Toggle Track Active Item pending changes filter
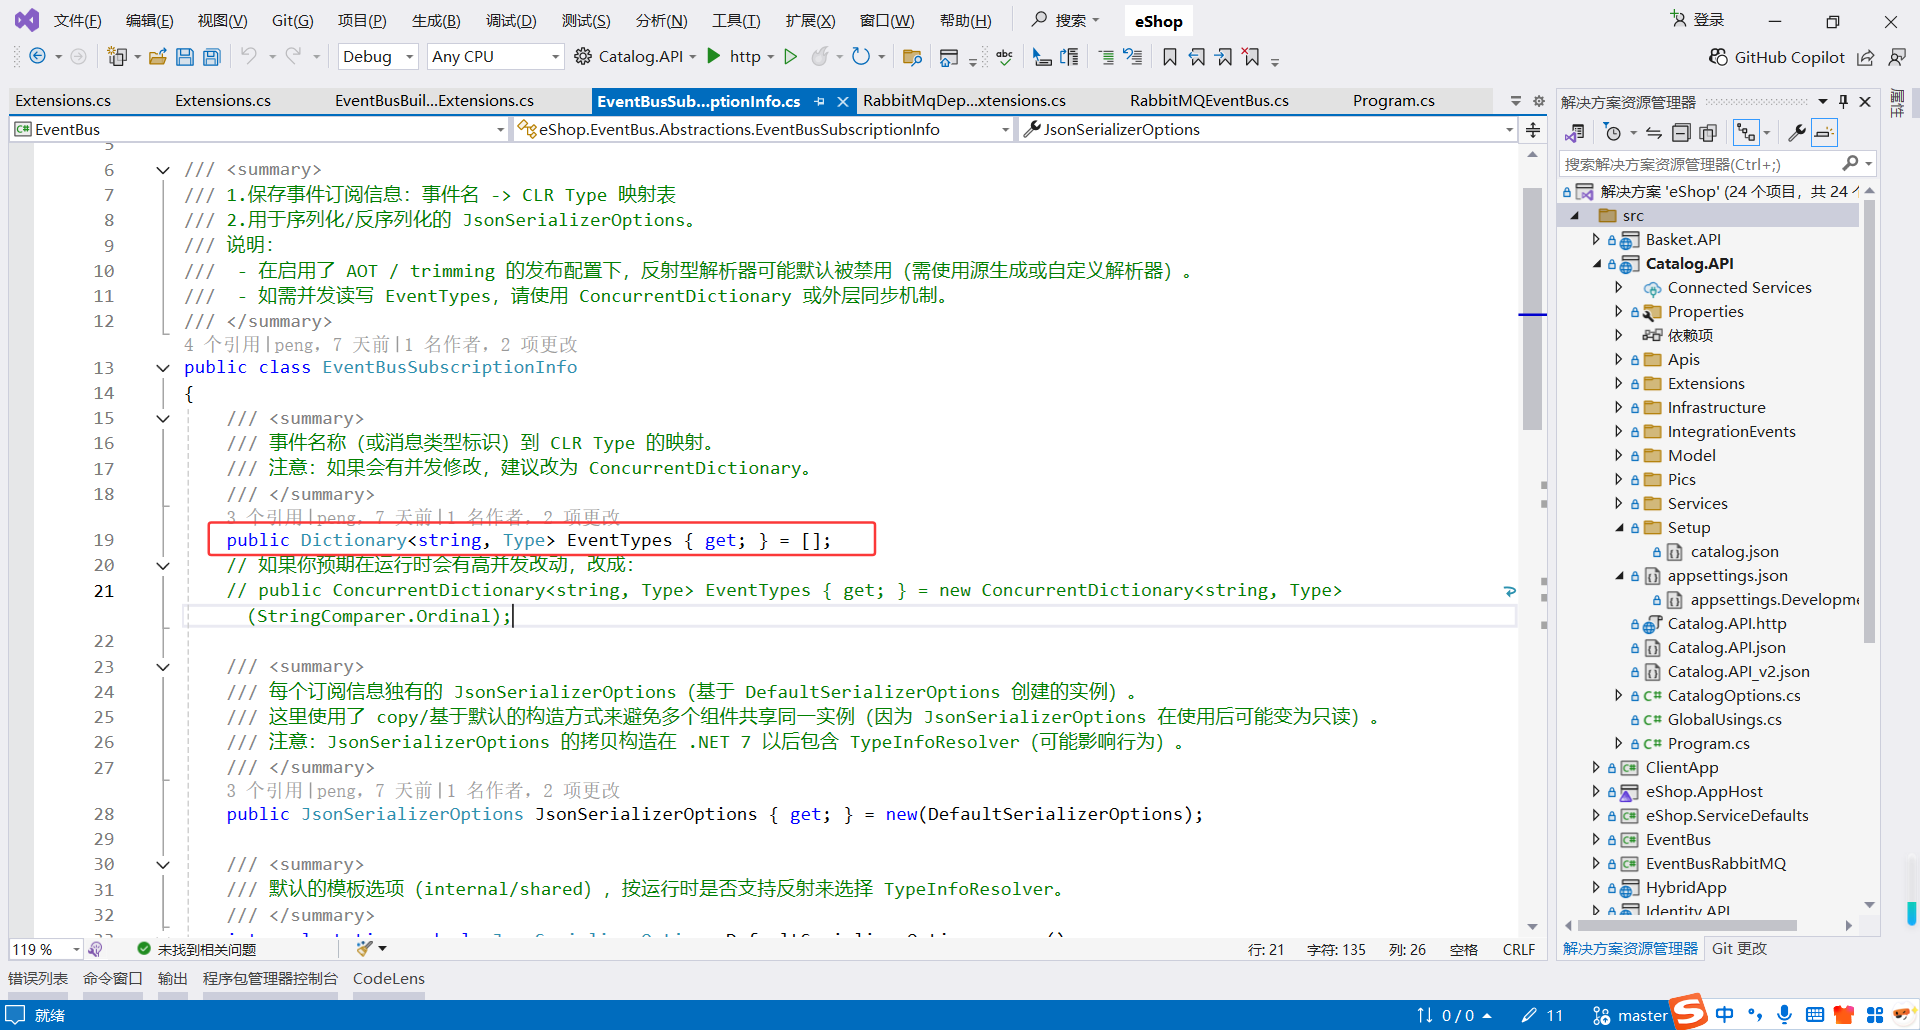The image size is (1920, 1030). 1613,131
